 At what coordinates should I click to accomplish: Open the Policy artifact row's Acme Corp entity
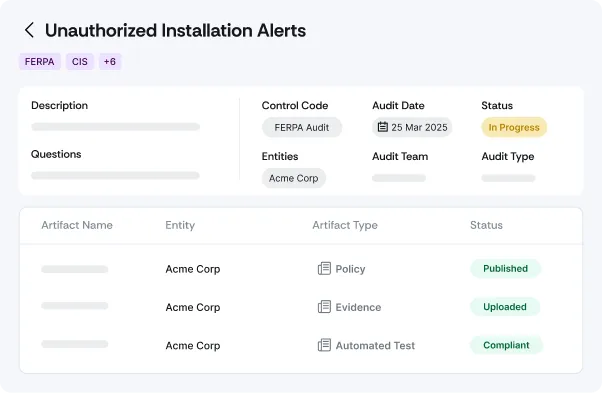tap(193, 269)
